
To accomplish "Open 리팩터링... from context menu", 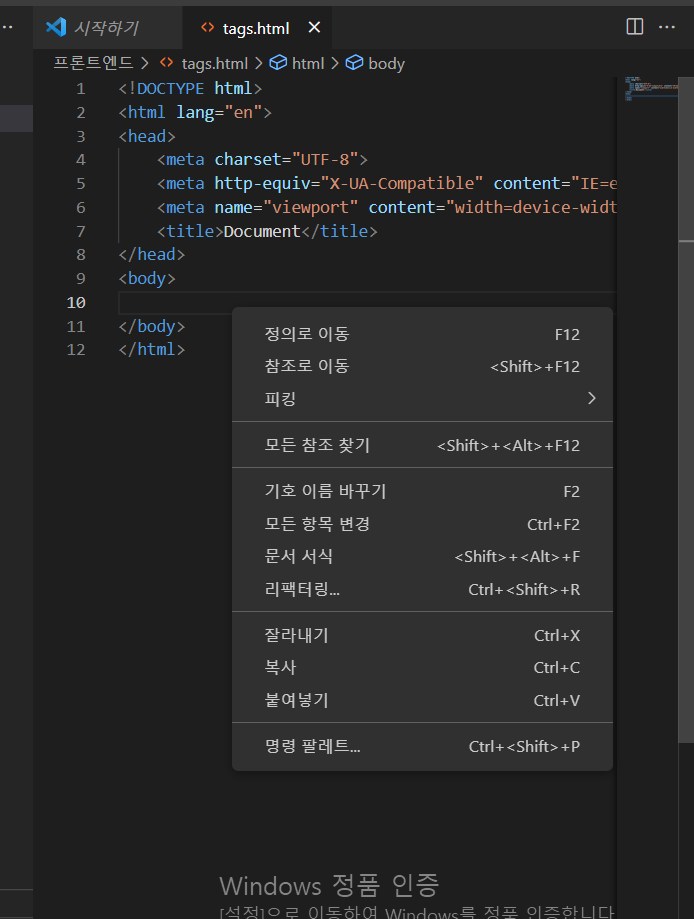I will click(x=422, y=589).
